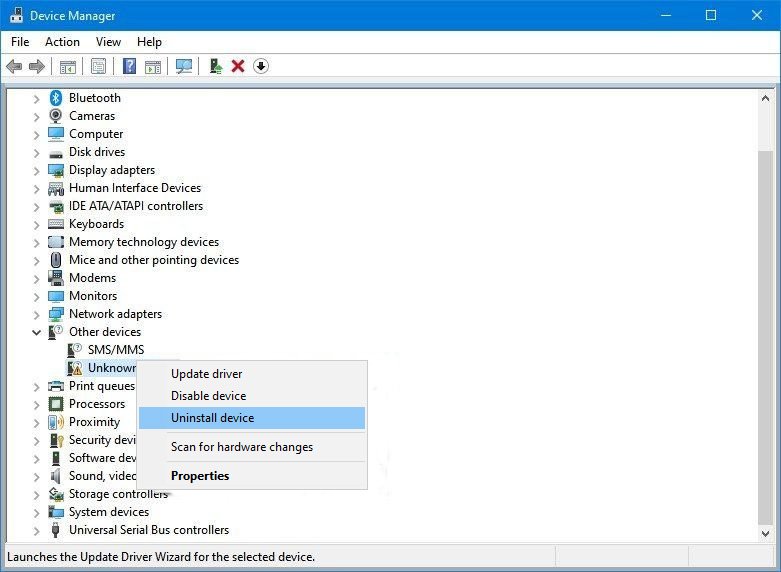Choose Scan for hardware changes in context menu
This screenshot has width=781, height=572.
pyautogui.click(x=252, y=447)
